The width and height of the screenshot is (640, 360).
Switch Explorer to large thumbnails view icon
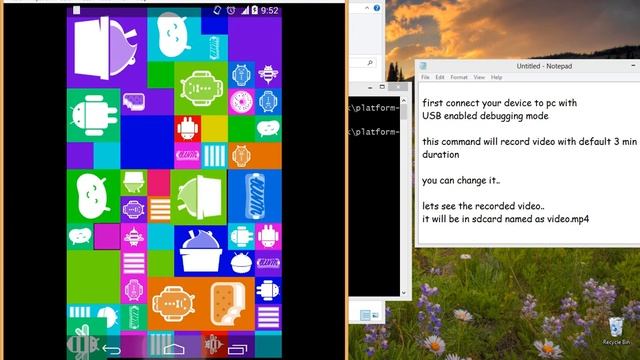click(x=375, y=315)
